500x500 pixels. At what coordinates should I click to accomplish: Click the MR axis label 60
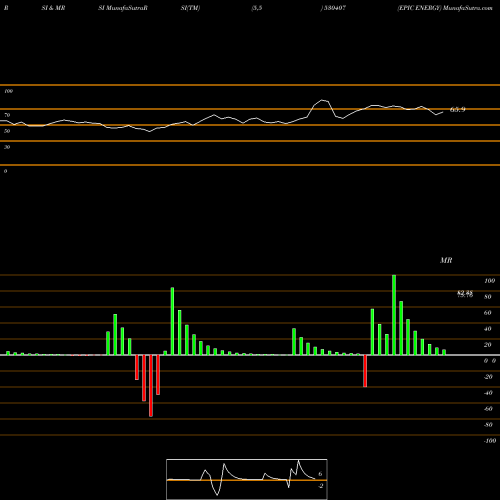click(x=488, y=313)
